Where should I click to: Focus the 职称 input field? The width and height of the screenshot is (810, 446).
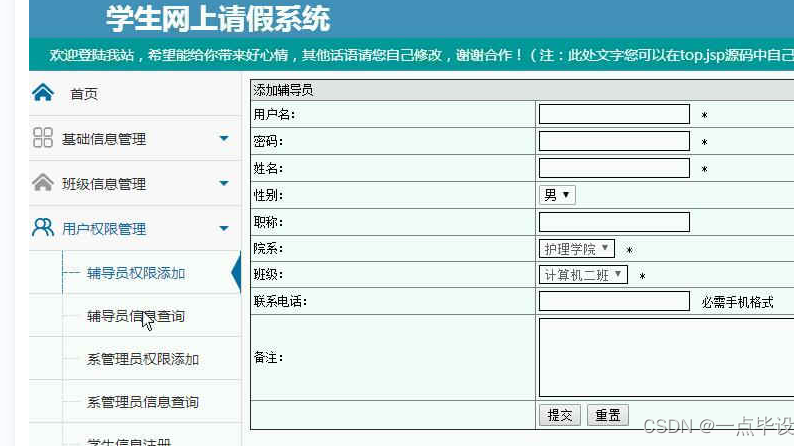[x=614, y=222]
